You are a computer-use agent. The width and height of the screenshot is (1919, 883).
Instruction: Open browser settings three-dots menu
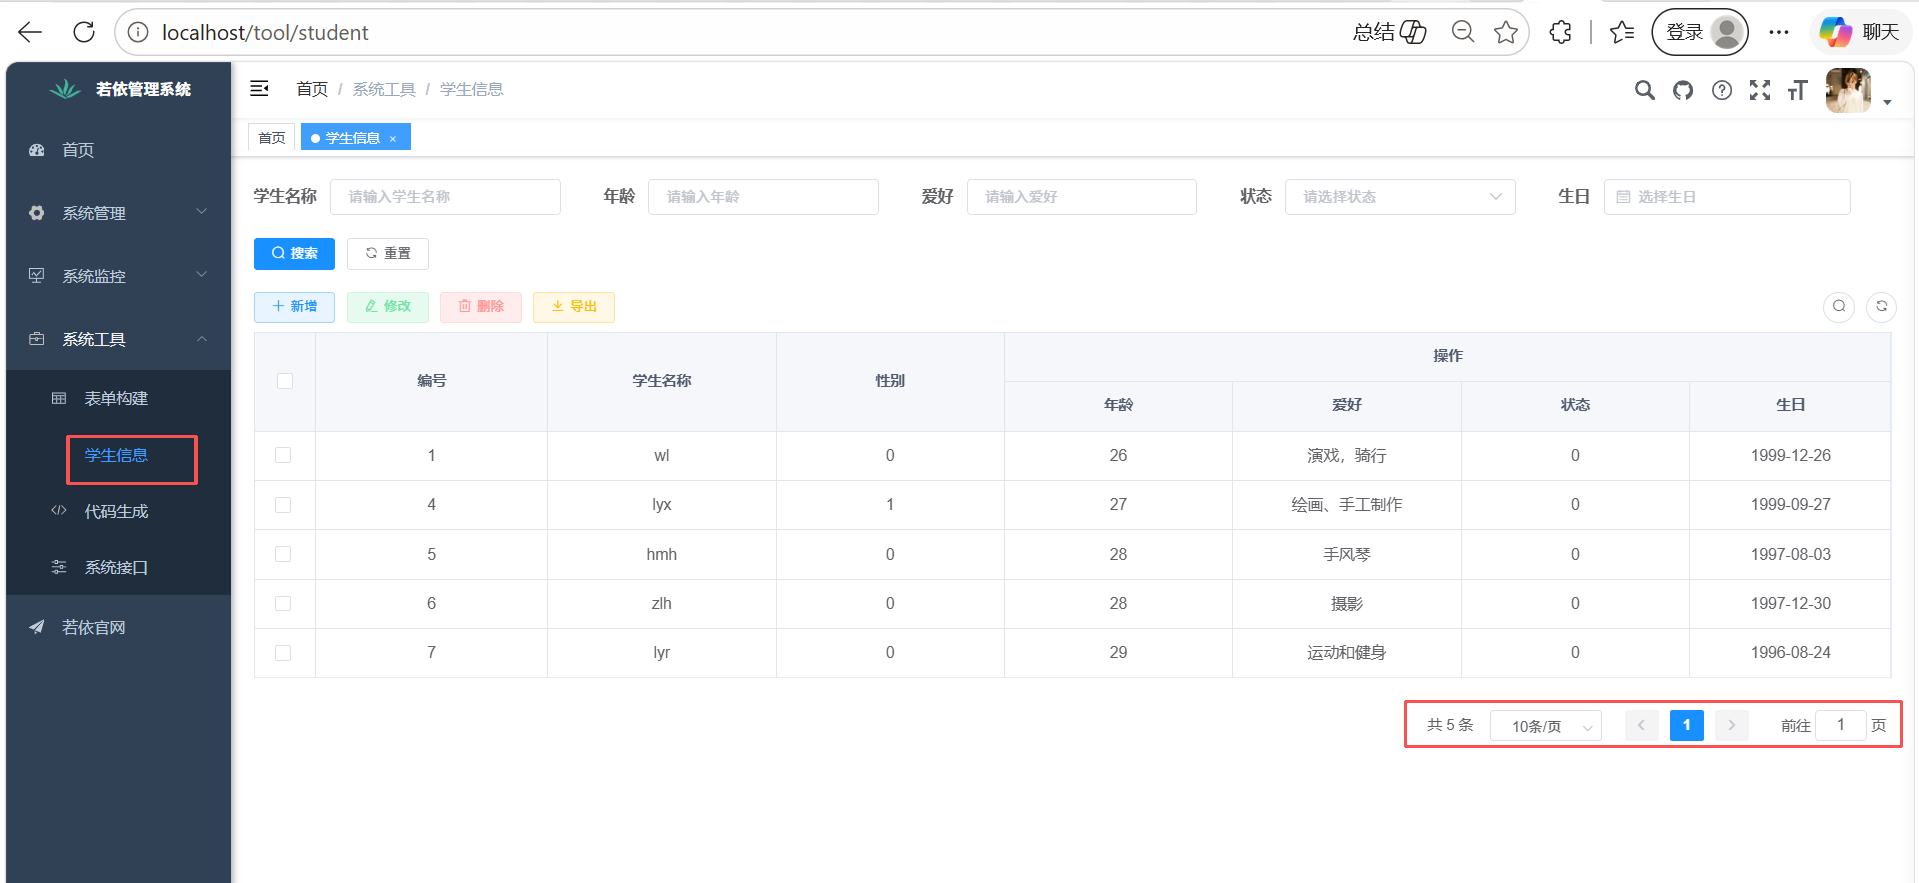coord(1778,32)
